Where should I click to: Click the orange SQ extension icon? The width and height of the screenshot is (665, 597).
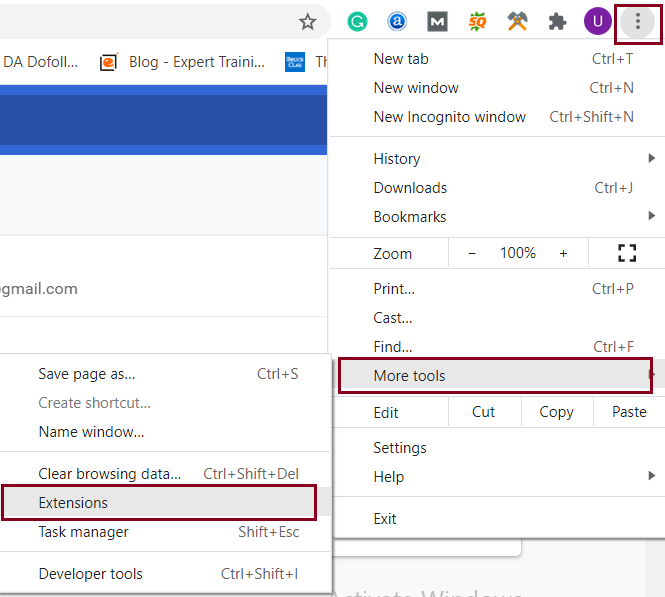click(477, 21)
